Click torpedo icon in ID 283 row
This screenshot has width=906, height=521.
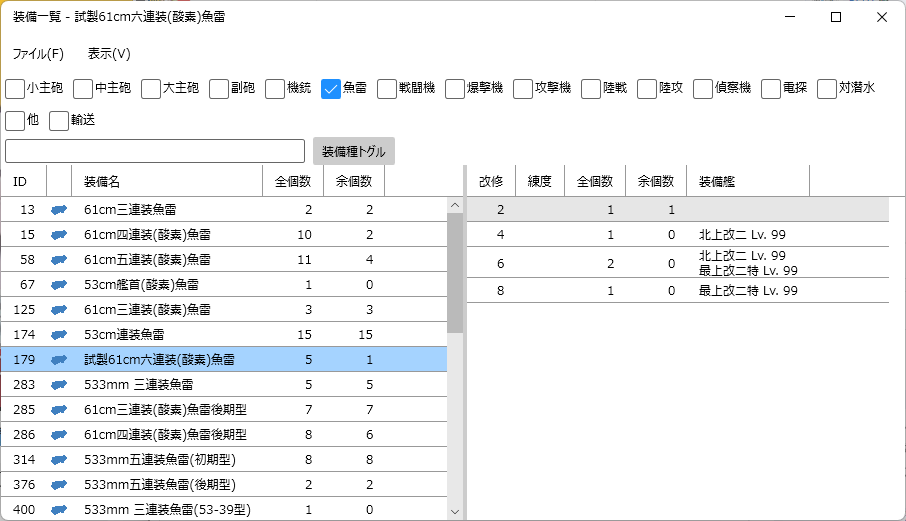pos(59,385)
